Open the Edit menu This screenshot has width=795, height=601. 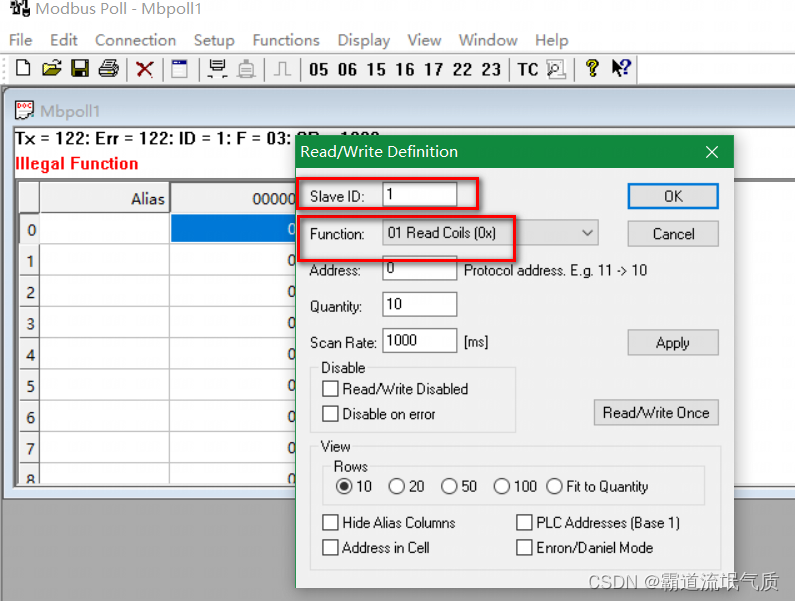[63, 40]
